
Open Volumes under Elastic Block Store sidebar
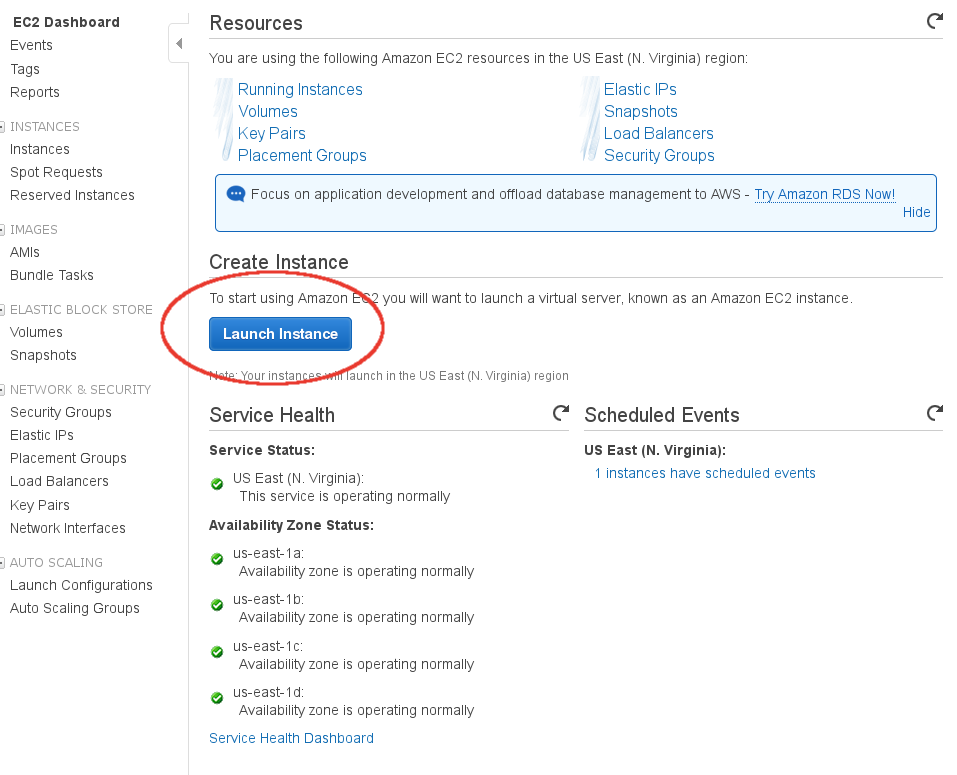pyautogui.click(x=36, y=332)
